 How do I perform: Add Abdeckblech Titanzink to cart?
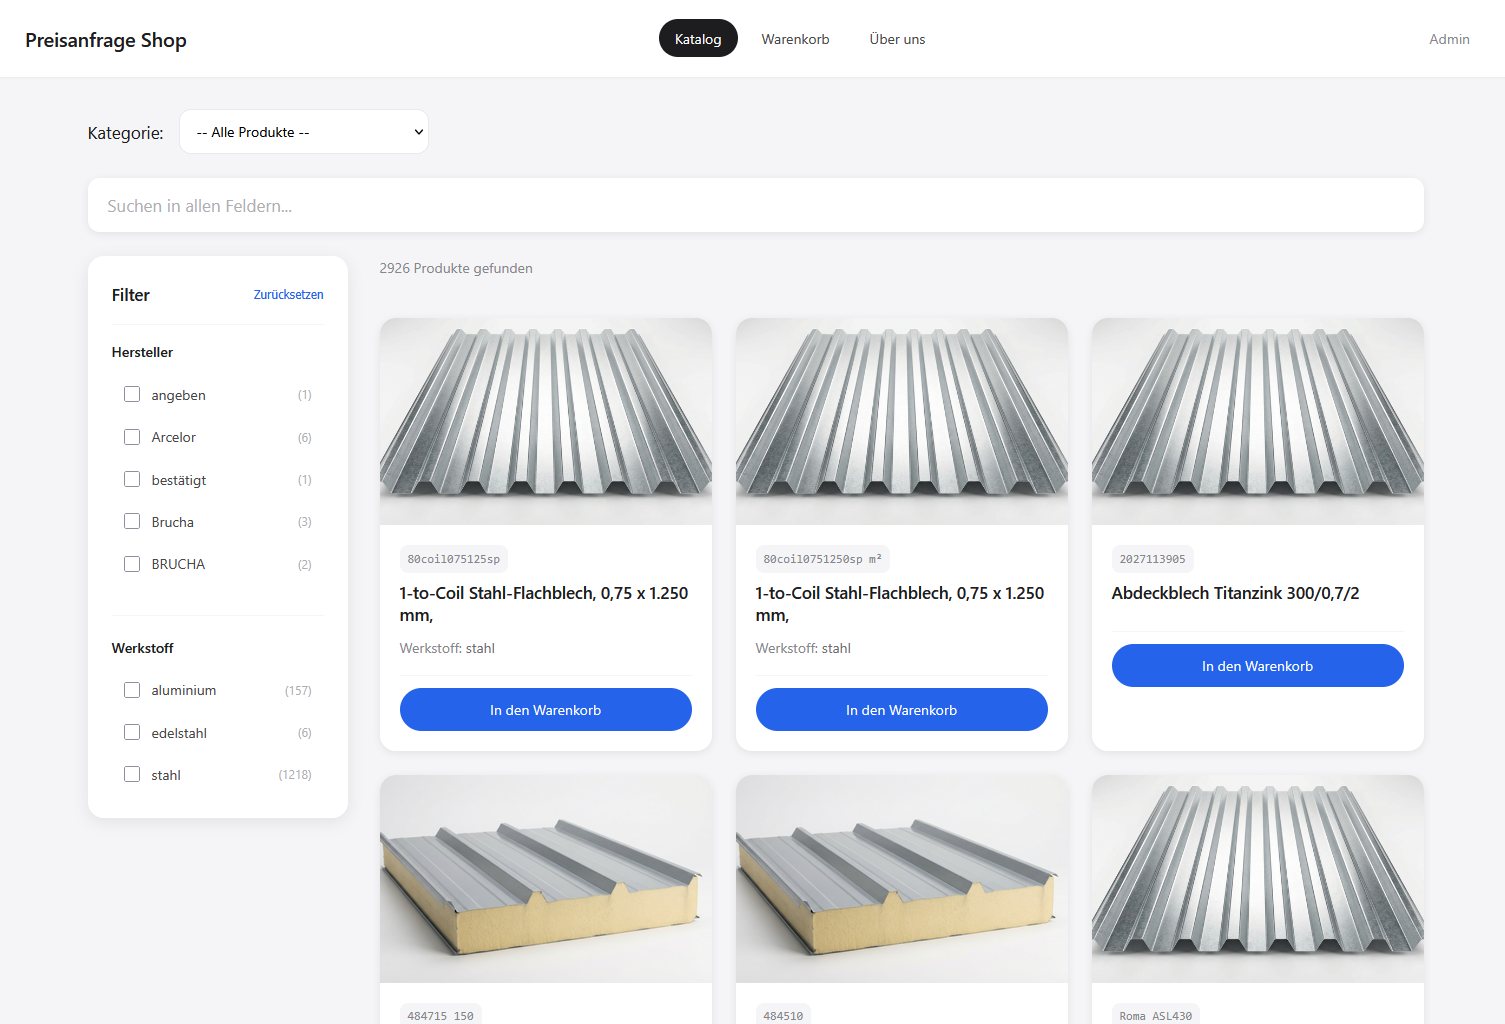tap(1257, 666)
